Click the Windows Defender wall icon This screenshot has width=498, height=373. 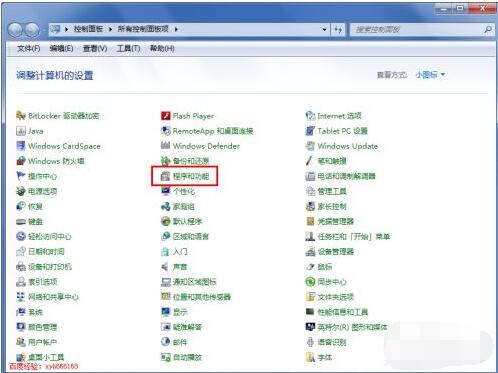coord(166,146)
